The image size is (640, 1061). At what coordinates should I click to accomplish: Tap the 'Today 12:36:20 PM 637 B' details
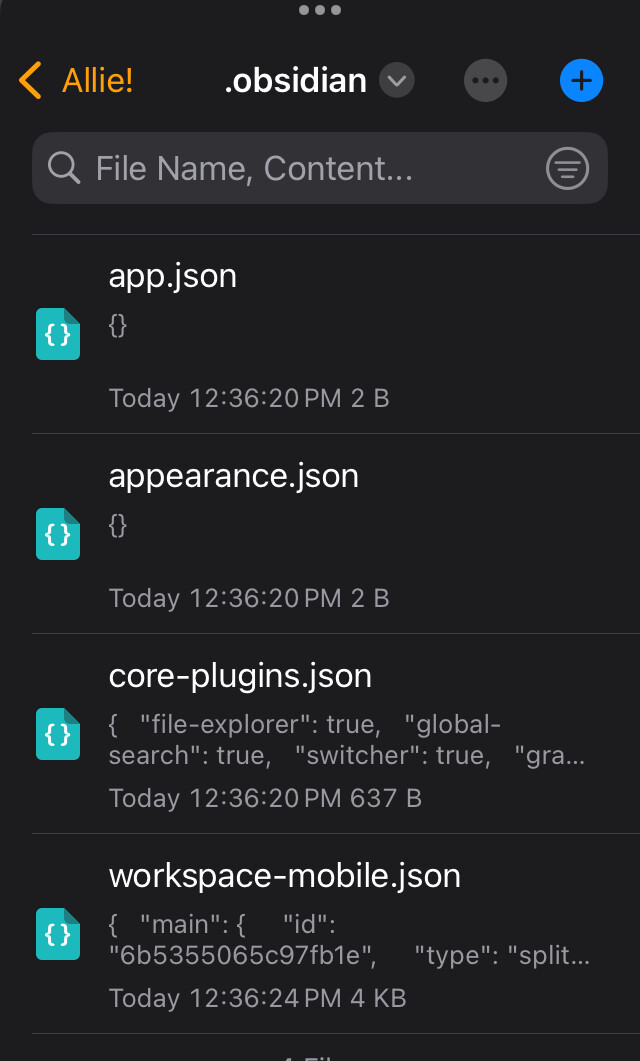265,798
